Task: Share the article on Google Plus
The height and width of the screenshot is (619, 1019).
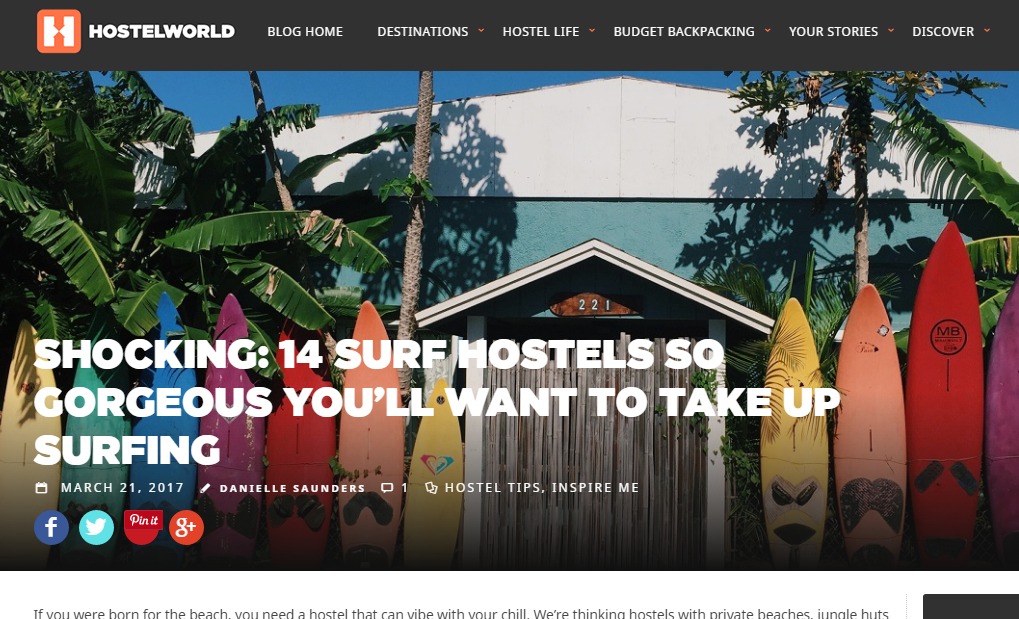Action: pos(187,527)
